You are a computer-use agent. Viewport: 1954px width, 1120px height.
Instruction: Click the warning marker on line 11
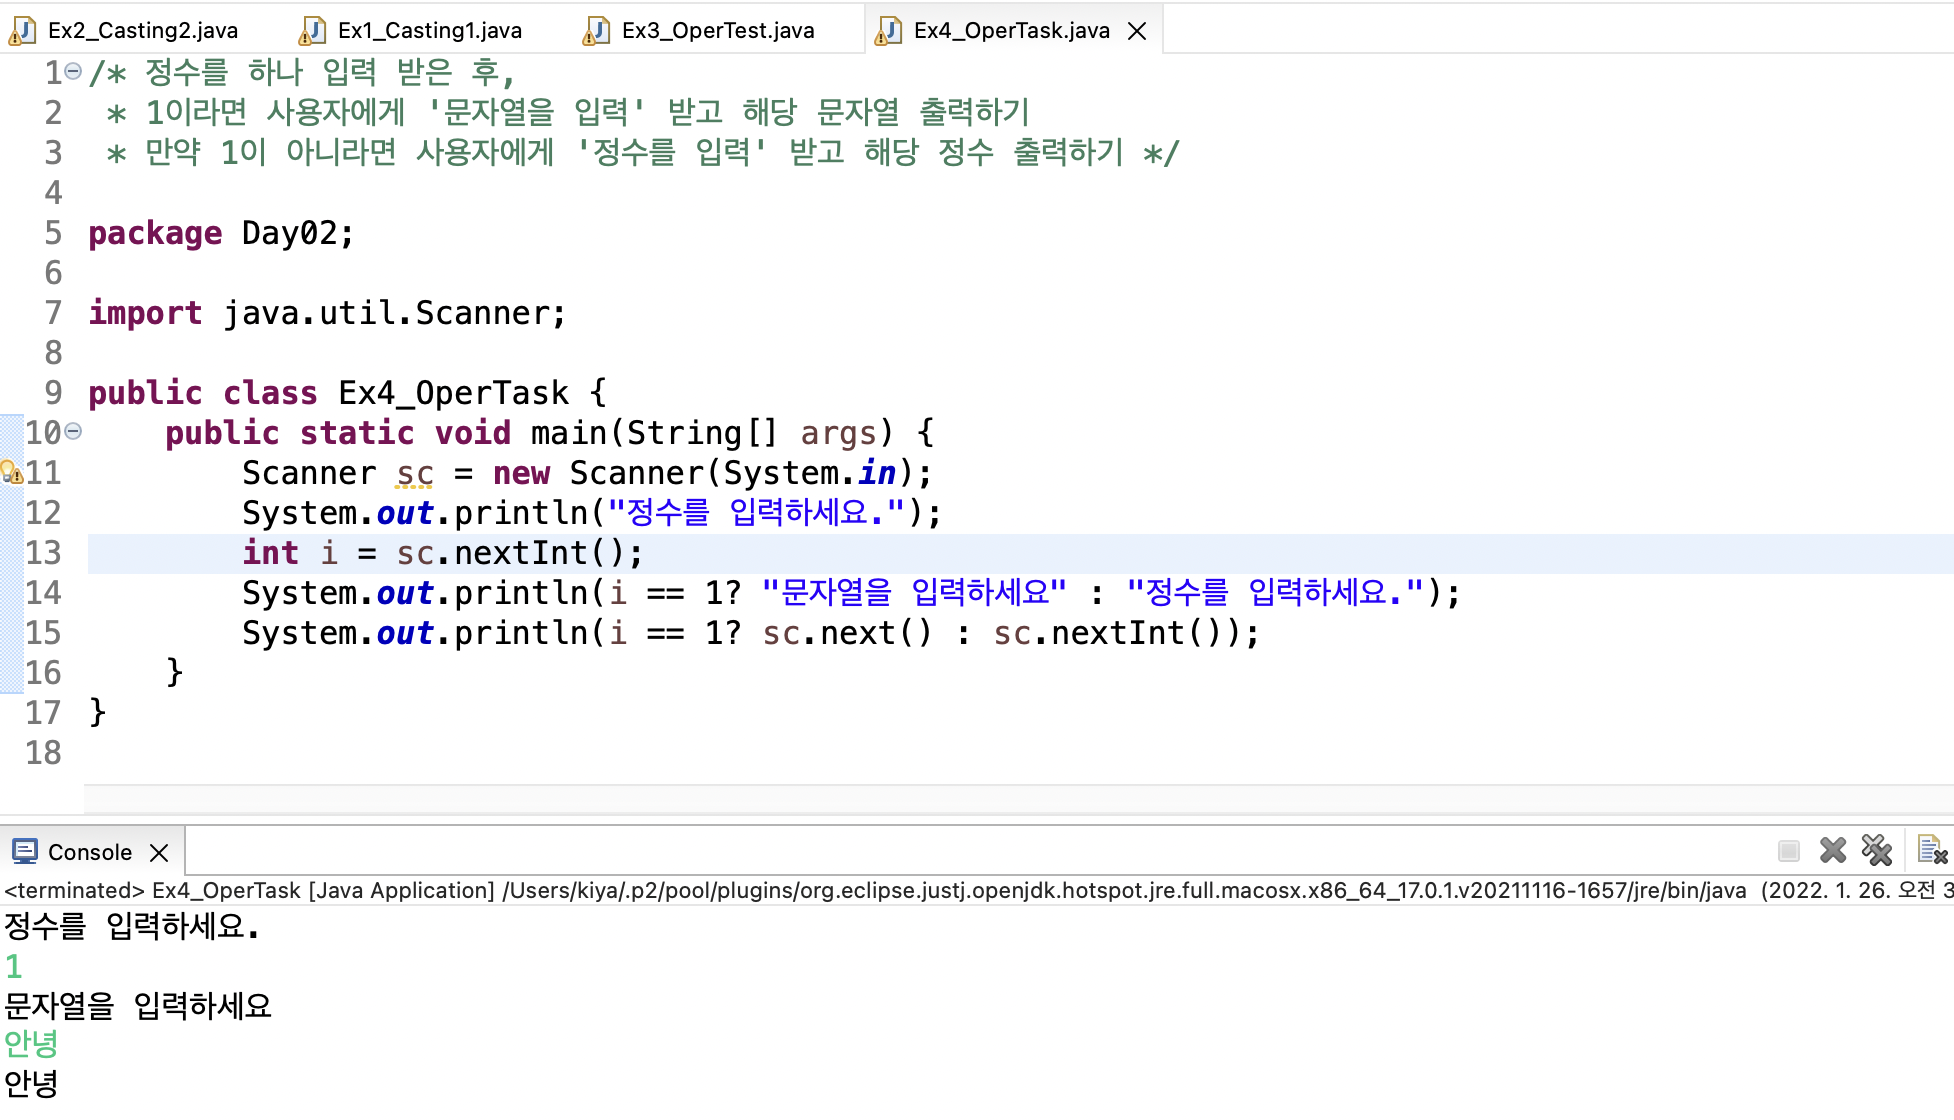12,472
